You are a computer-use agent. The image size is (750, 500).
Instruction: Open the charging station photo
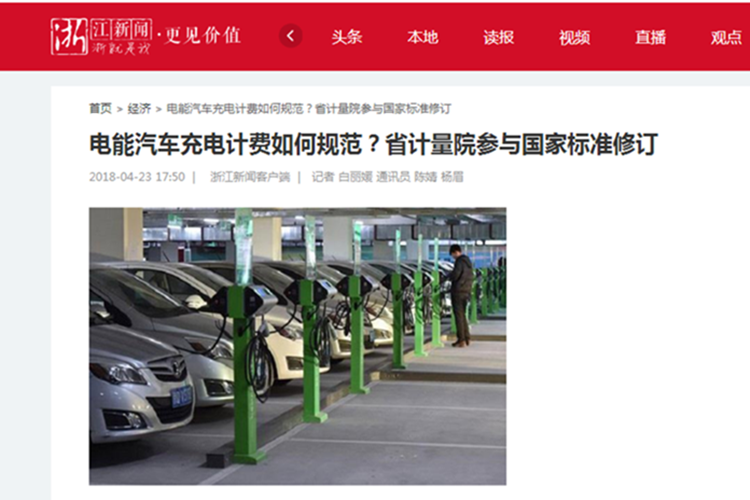click(298, 346)
